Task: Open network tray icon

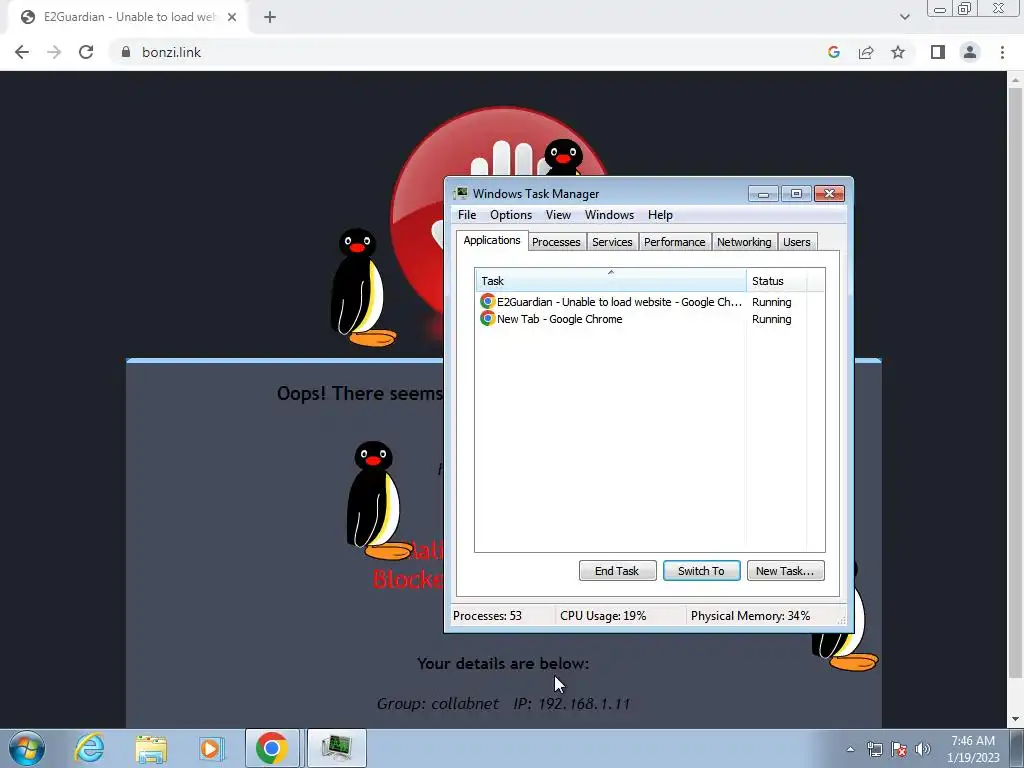Action: click(874, 749)
